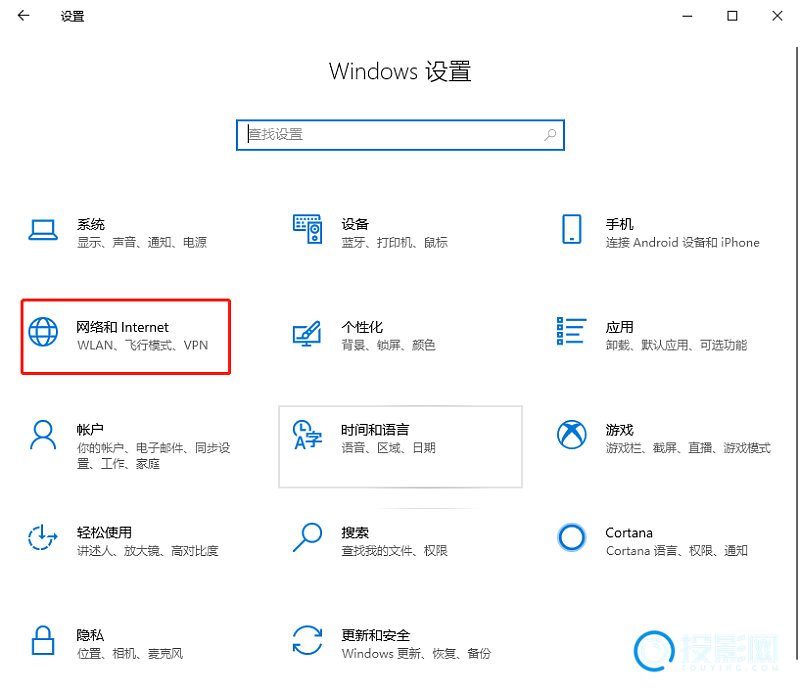Image resolution: width=800 pixels, height=694 pixels.
Task: Open the Update & Security refresh icon
Action: pos(307,640)
